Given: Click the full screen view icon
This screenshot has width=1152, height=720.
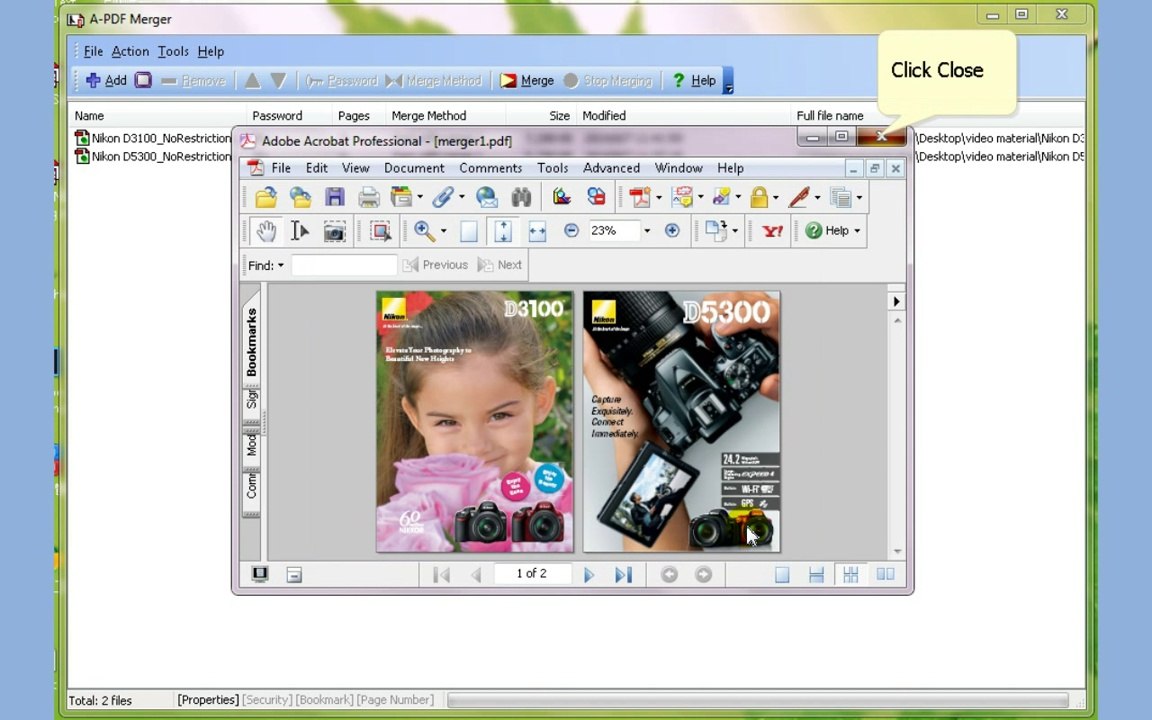Looking at the screenshot, I should (x=259, y=575).
